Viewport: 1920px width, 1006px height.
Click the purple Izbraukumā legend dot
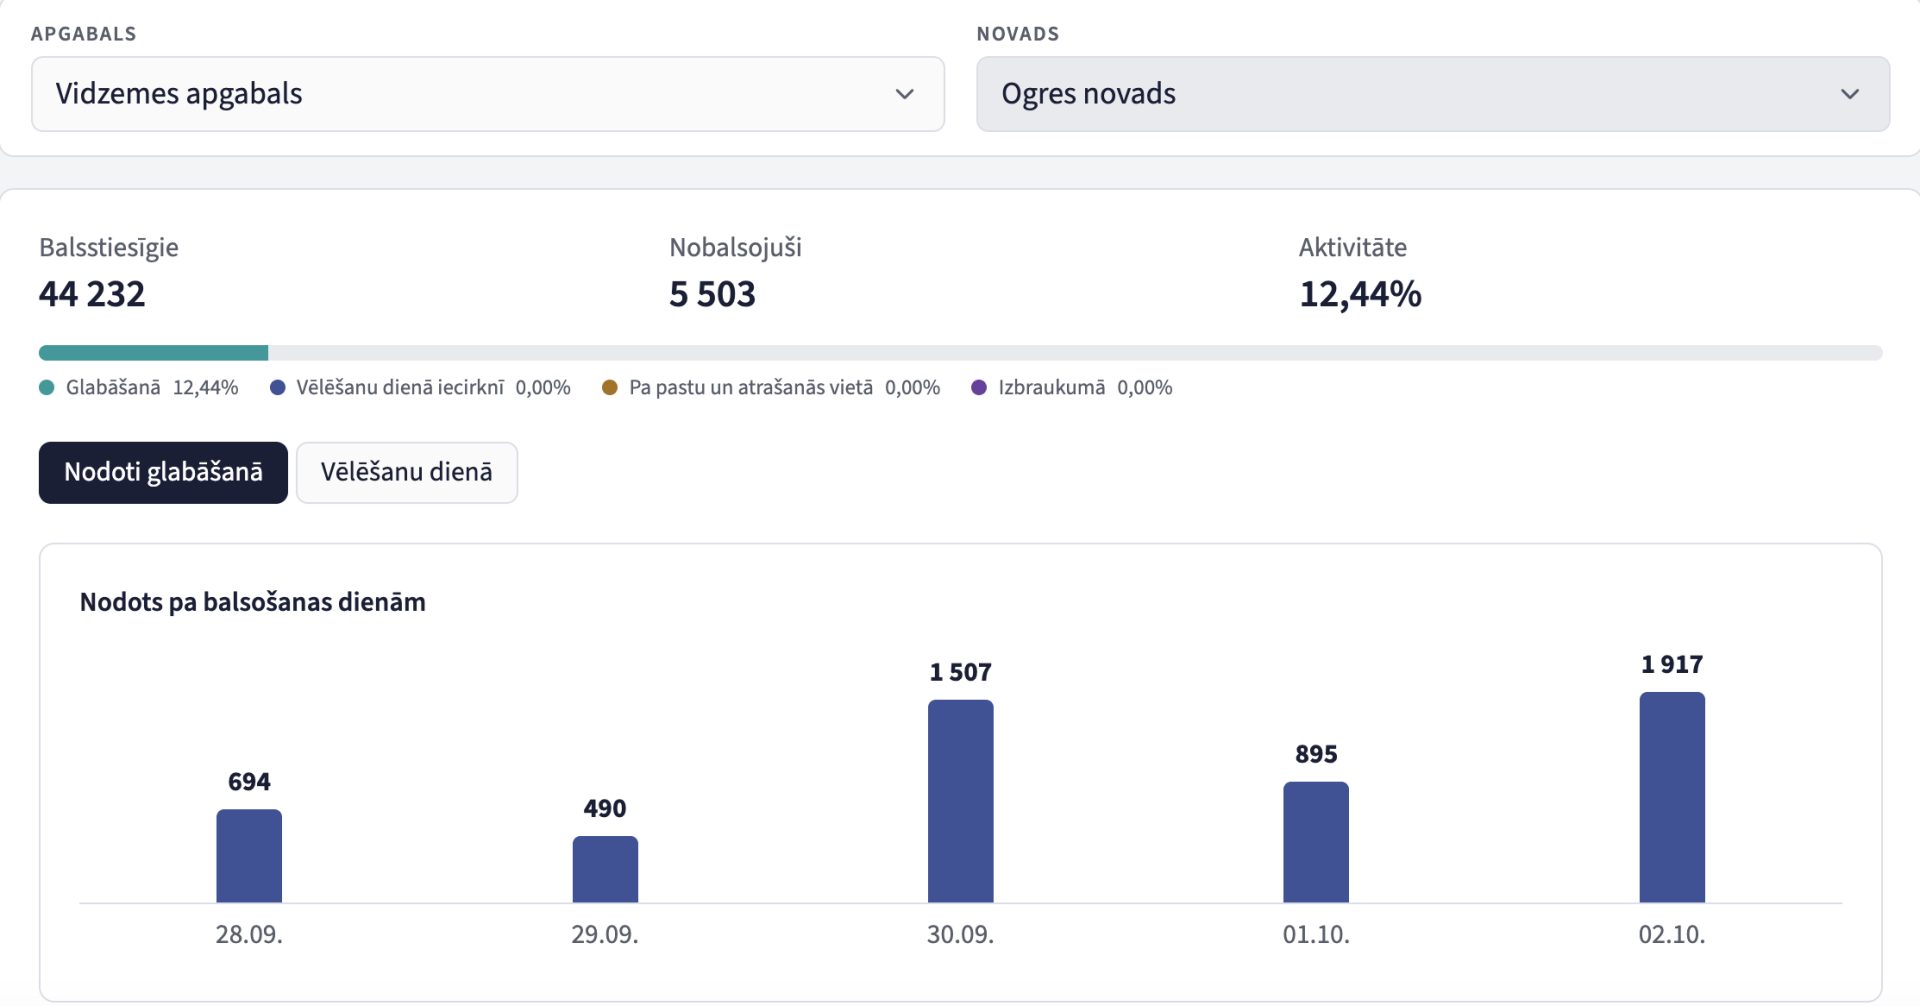979,388
